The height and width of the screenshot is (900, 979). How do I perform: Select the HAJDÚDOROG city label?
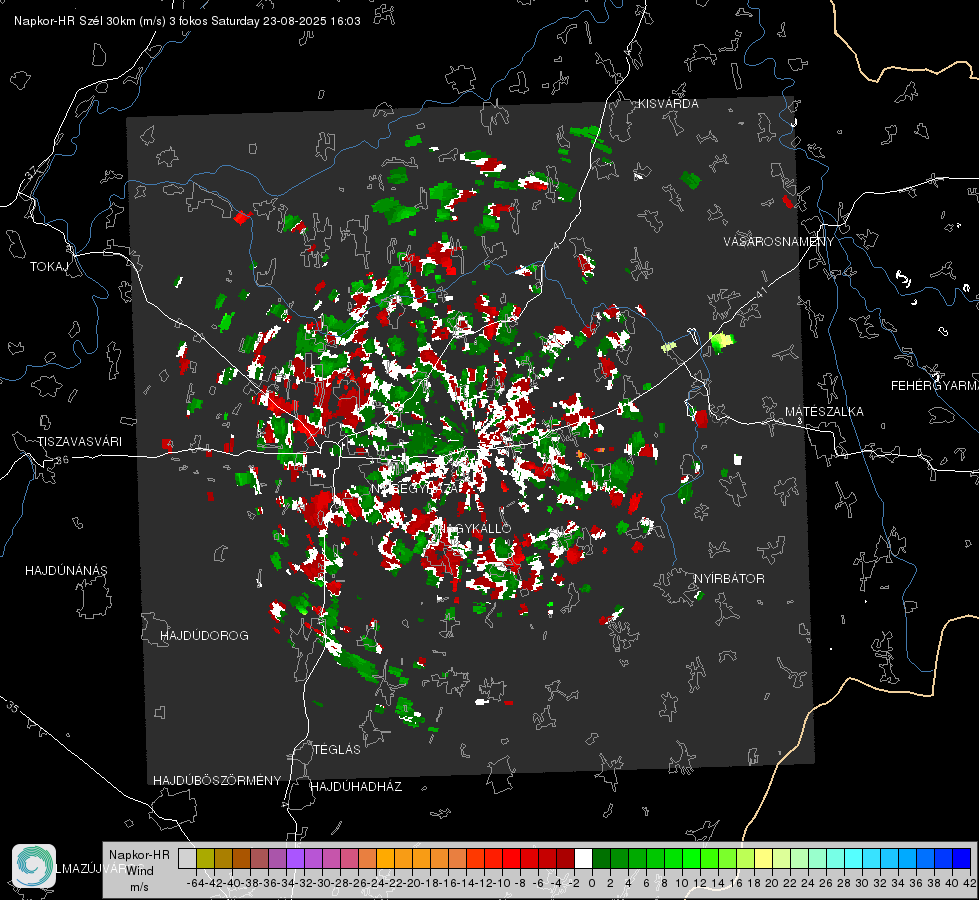[204, 636]
